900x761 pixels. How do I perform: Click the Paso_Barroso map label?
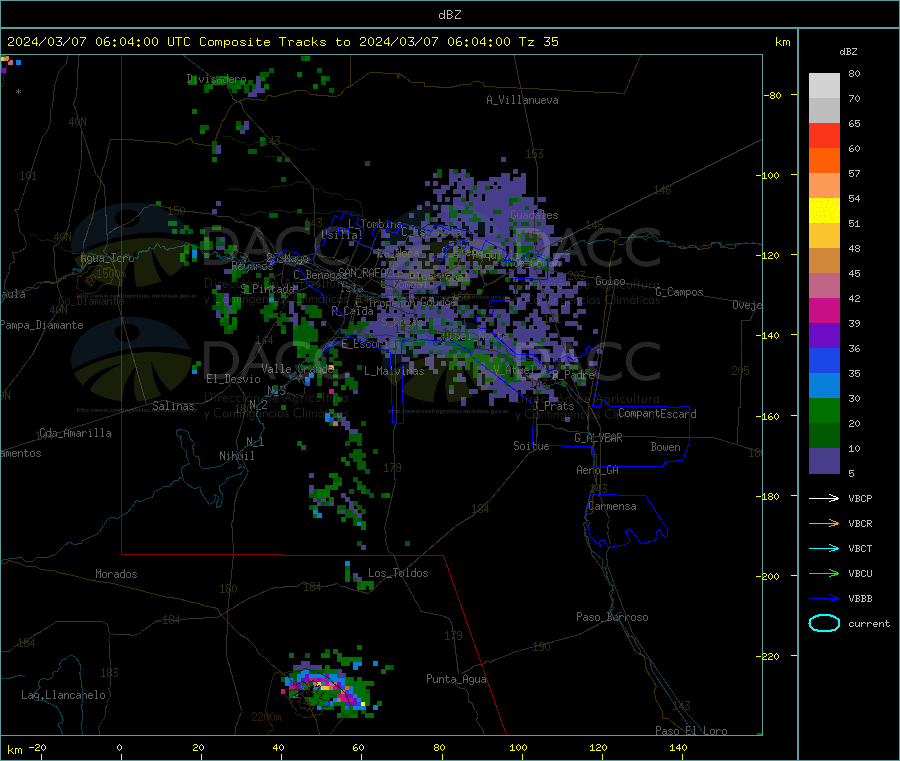click(612, 617)
